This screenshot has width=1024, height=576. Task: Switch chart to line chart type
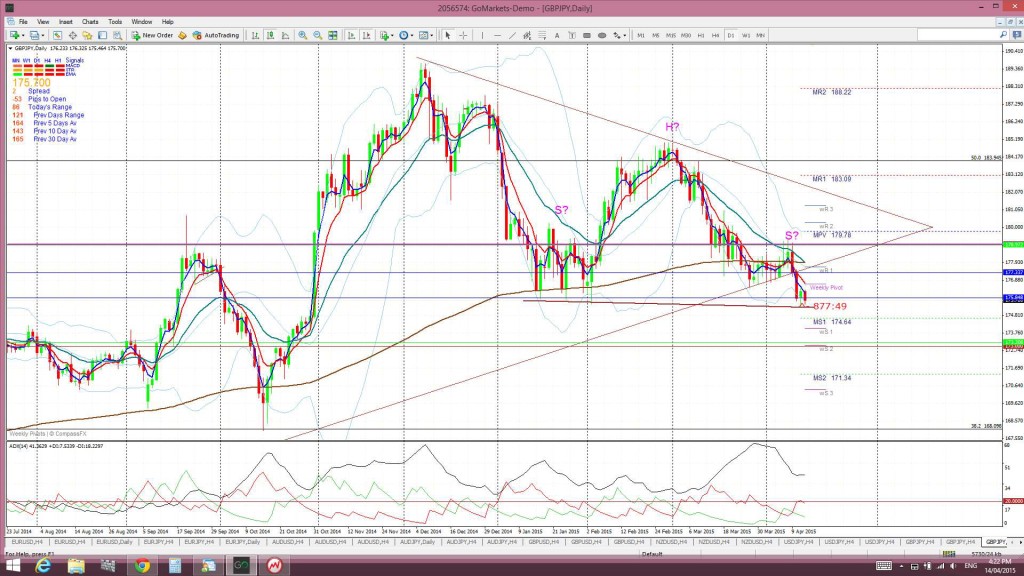[285, 35]
